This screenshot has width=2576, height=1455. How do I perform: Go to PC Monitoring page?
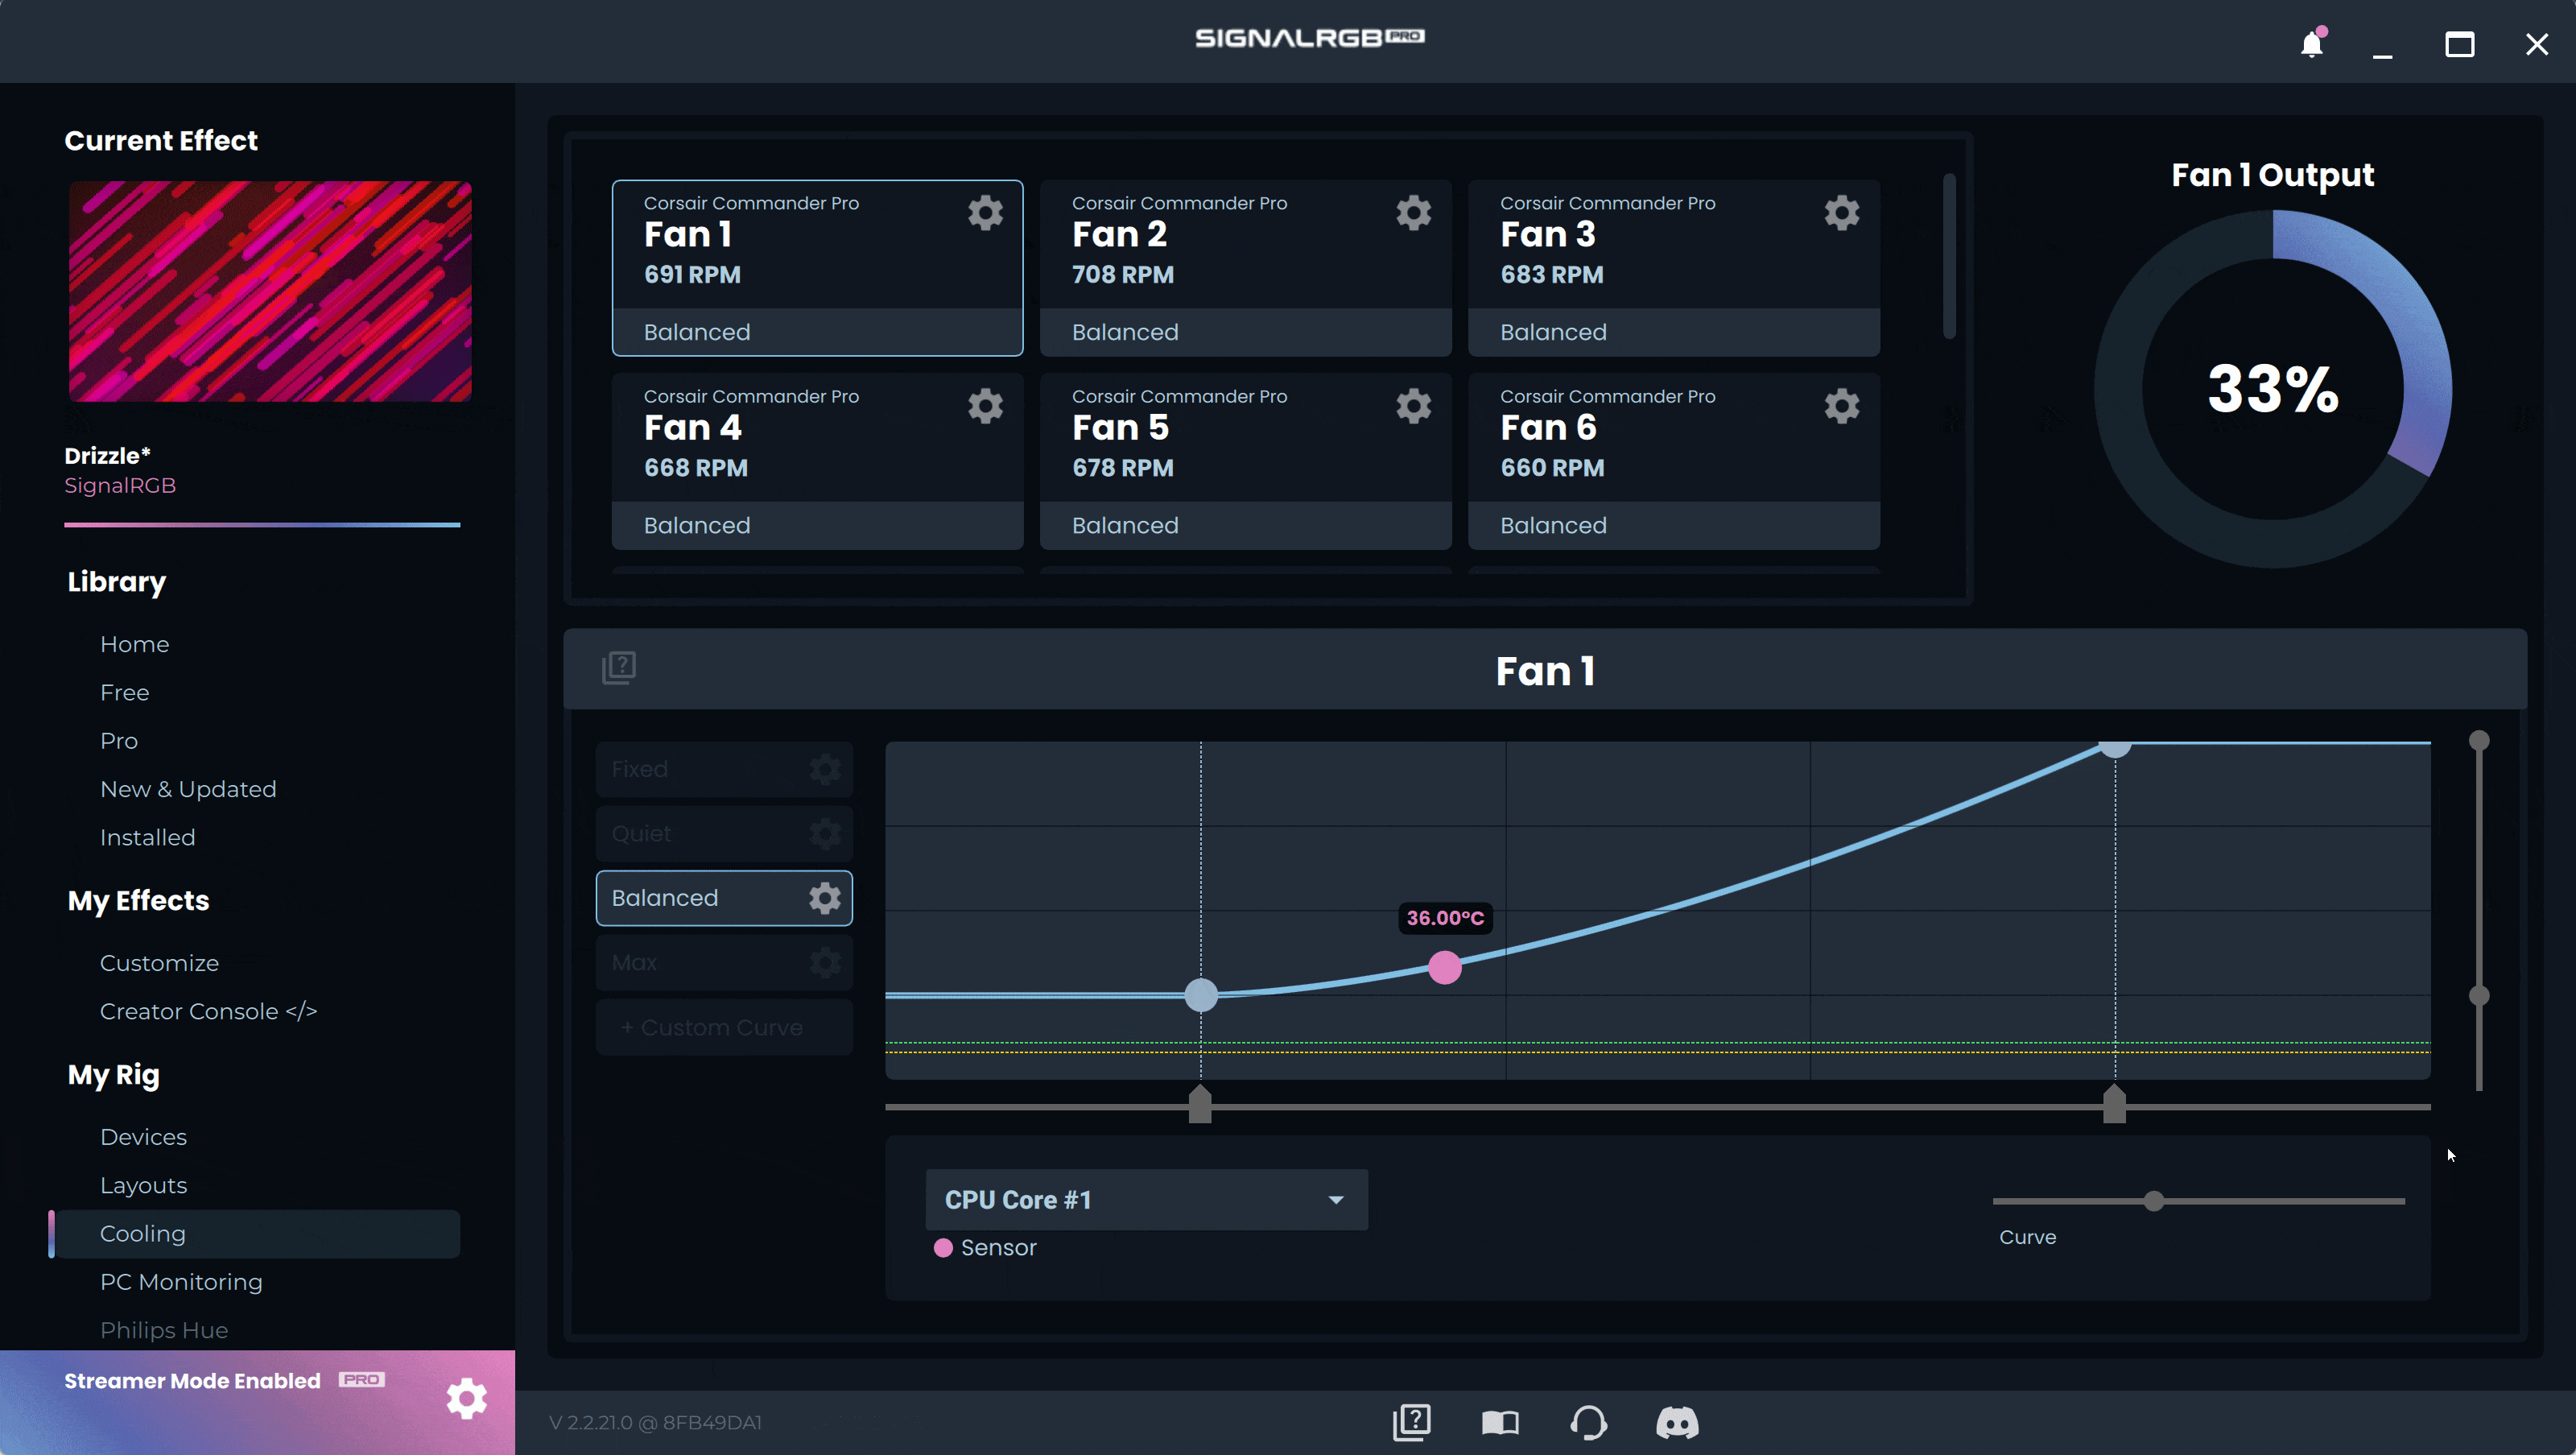click(181, 1282)
